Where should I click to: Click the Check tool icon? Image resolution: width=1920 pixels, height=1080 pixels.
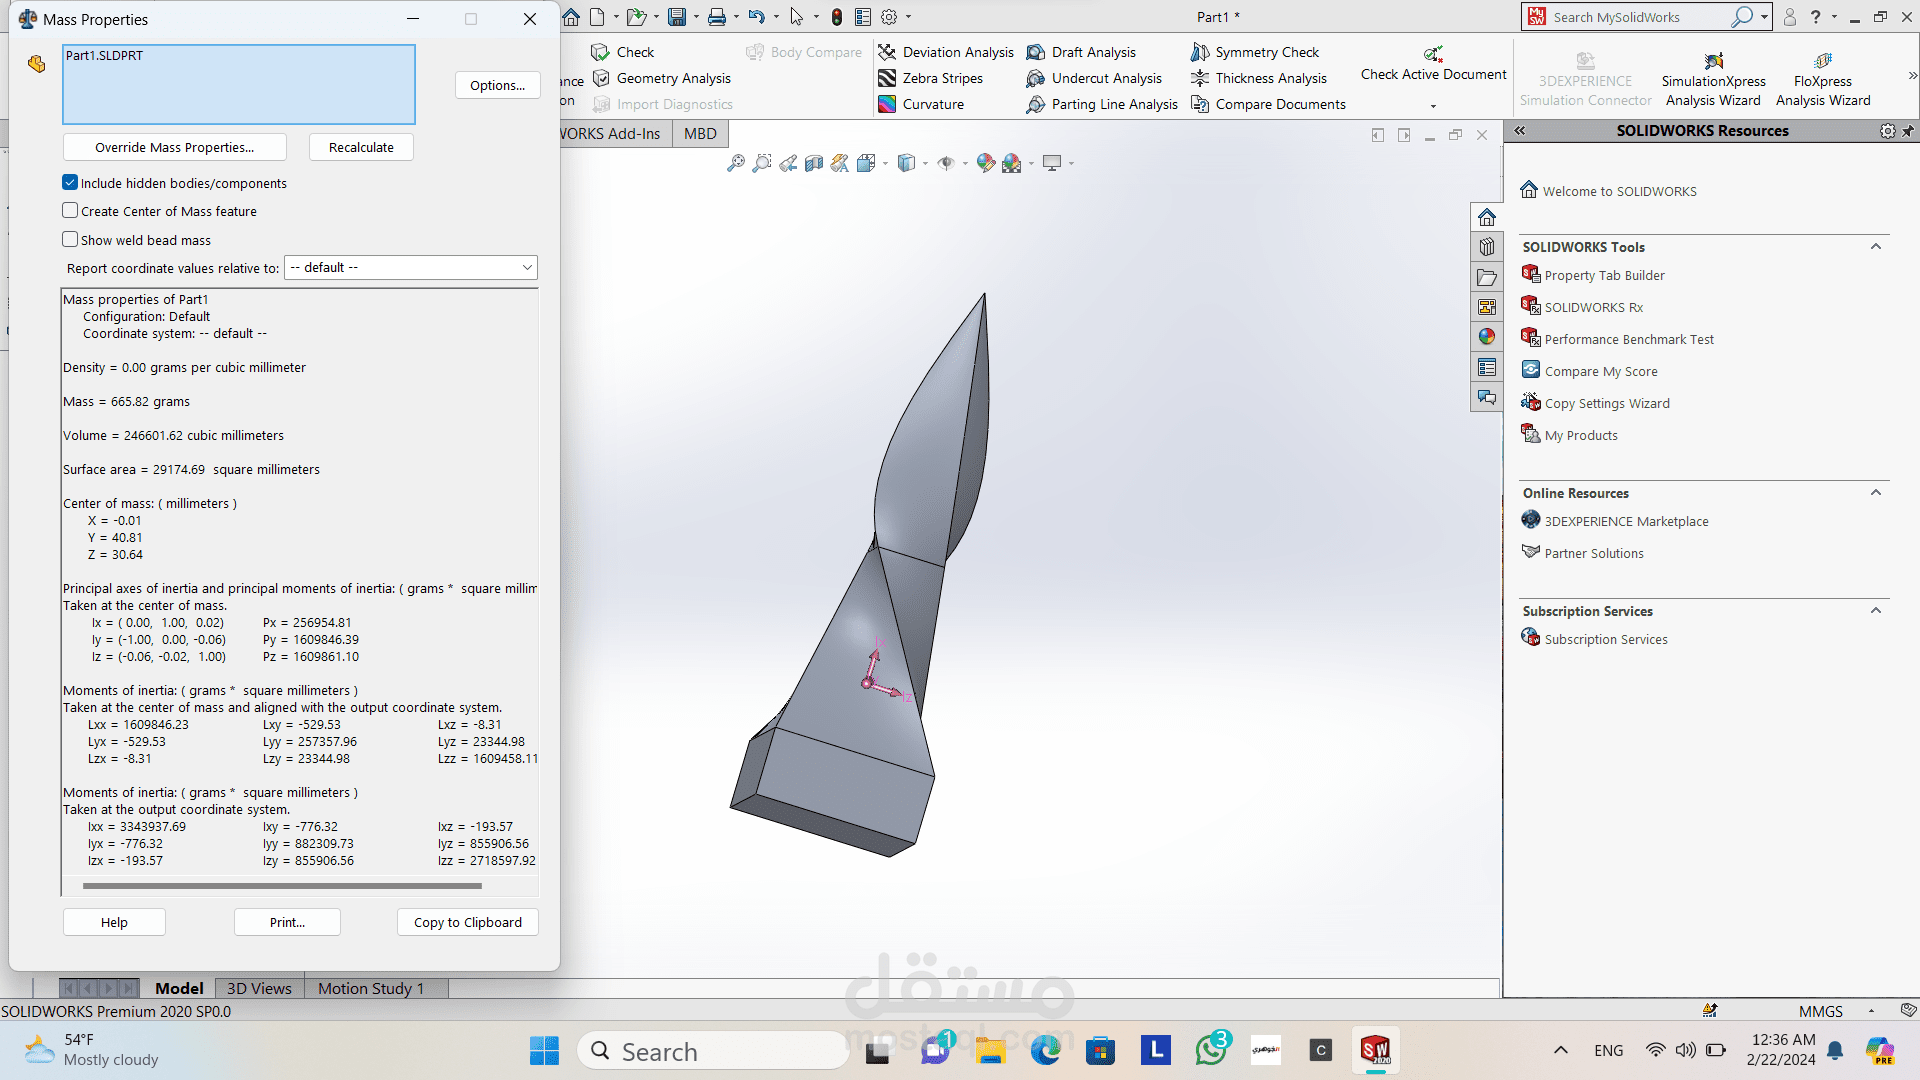point(600,52)
